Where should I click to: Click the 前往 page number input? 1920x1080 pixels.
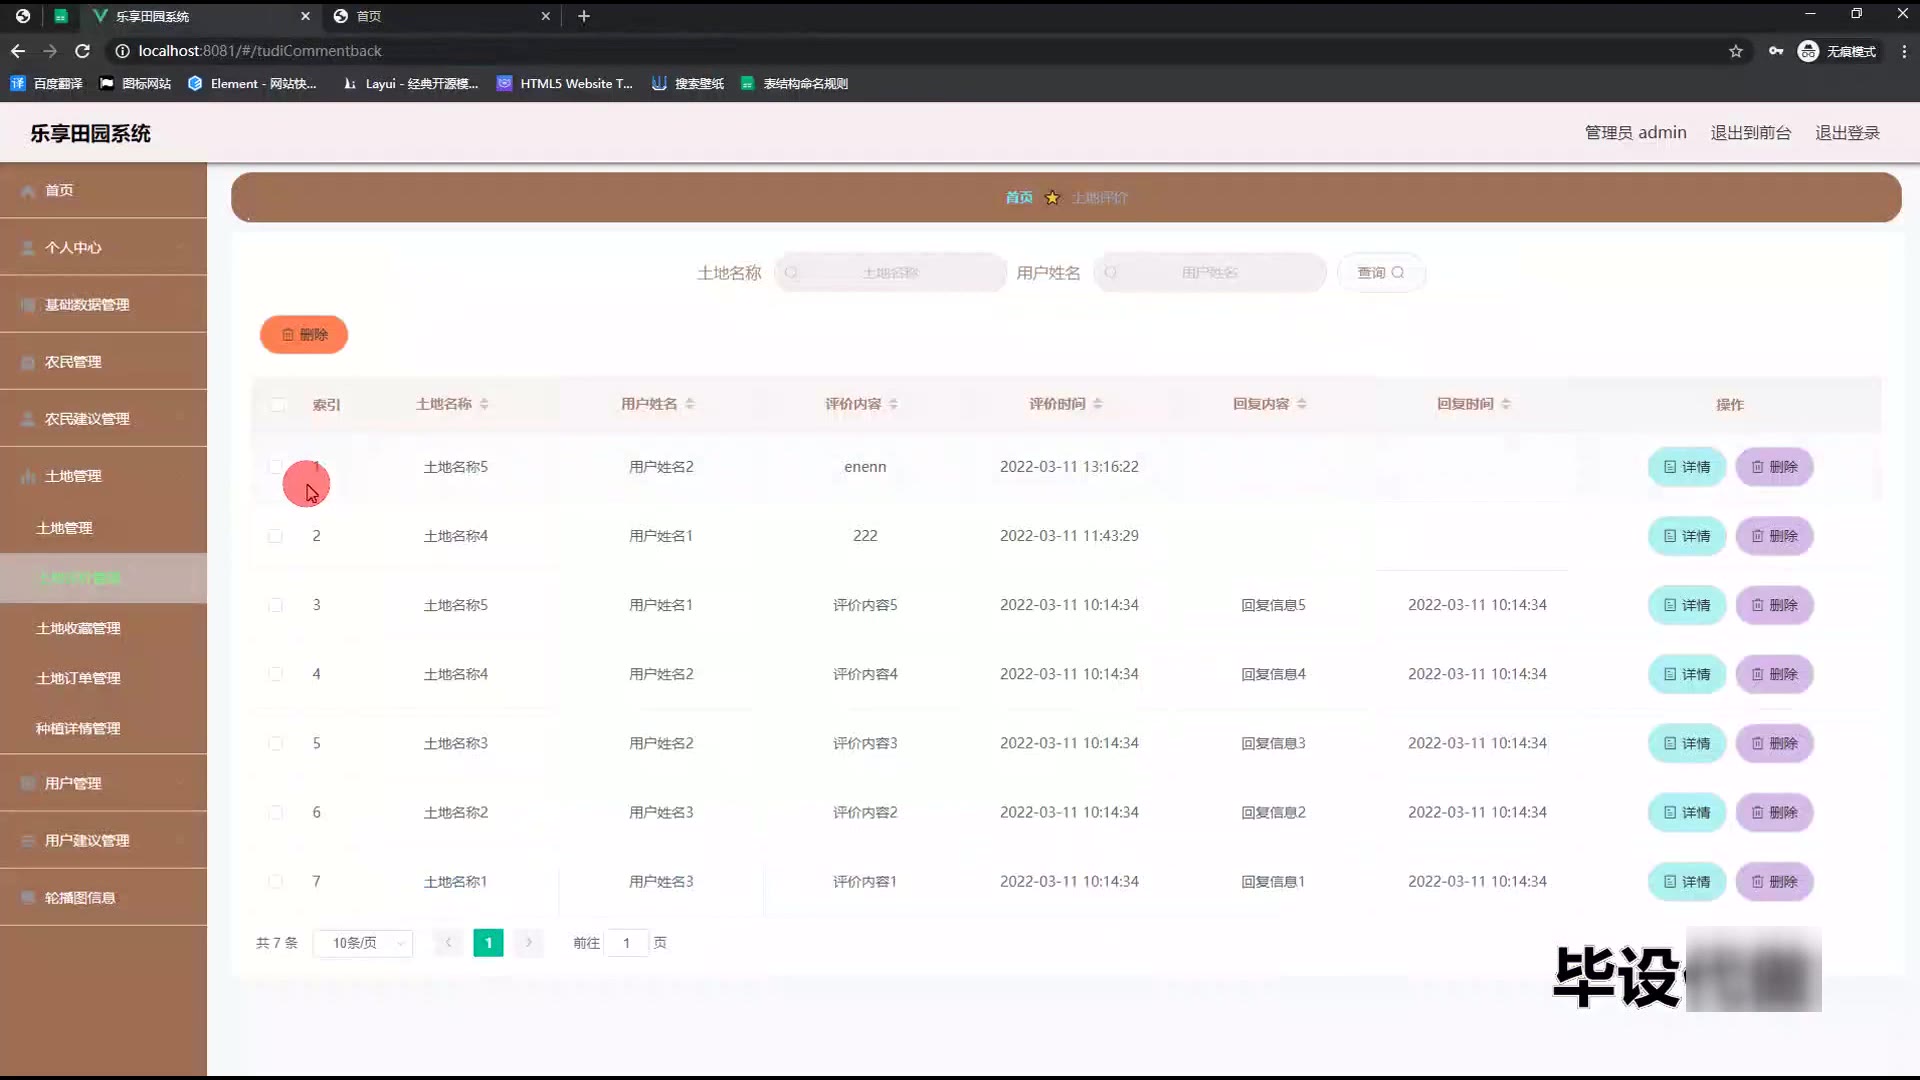point(627,943)
